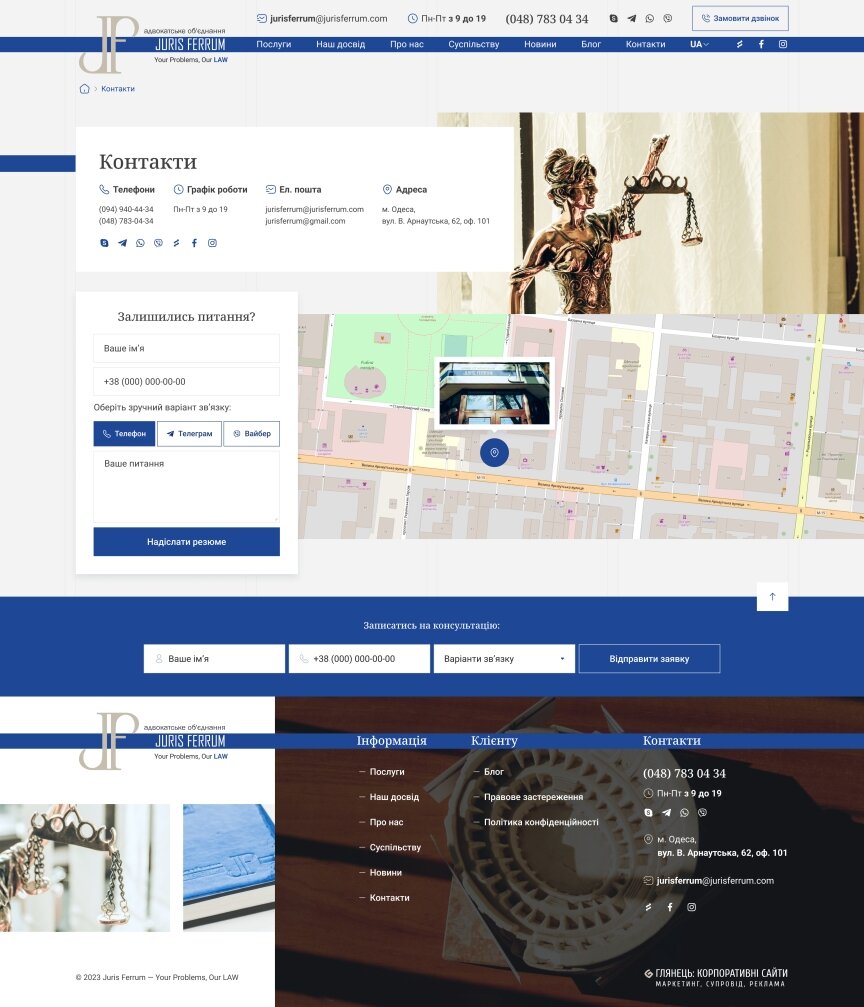Screen dimensions: 864x1007
Task: Open footer link Правове застереження
Action: (533, 797)
